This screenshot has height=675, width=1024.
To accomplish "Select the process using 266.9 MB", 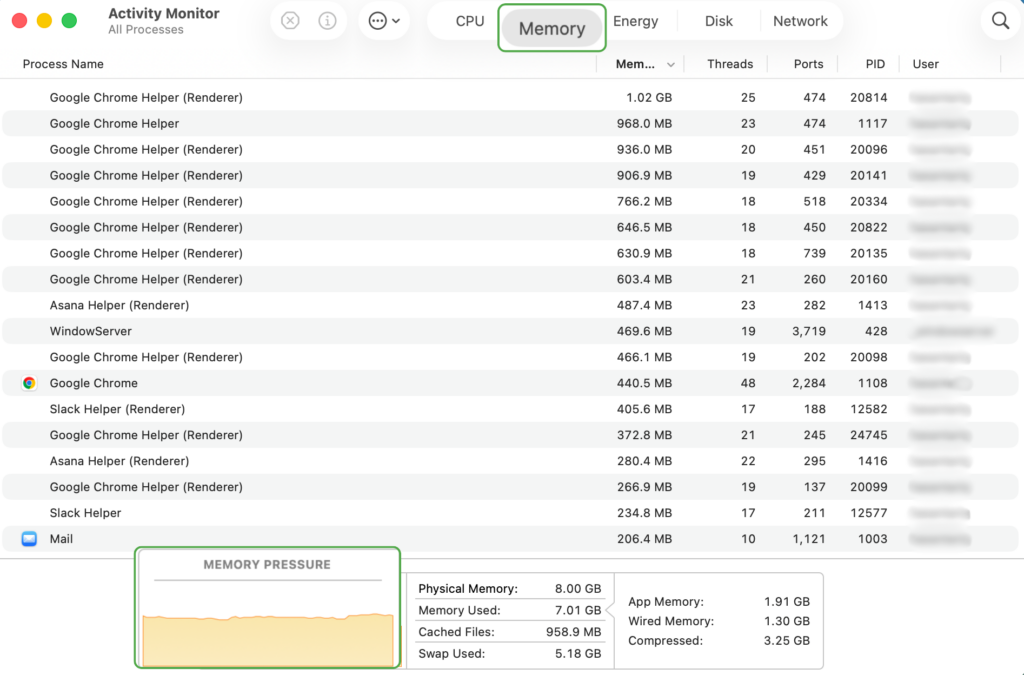I will tap(510, 487).
